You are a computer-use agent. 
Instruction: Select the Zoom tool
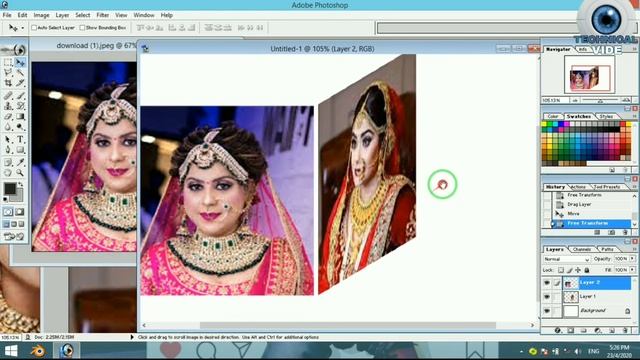20,173
